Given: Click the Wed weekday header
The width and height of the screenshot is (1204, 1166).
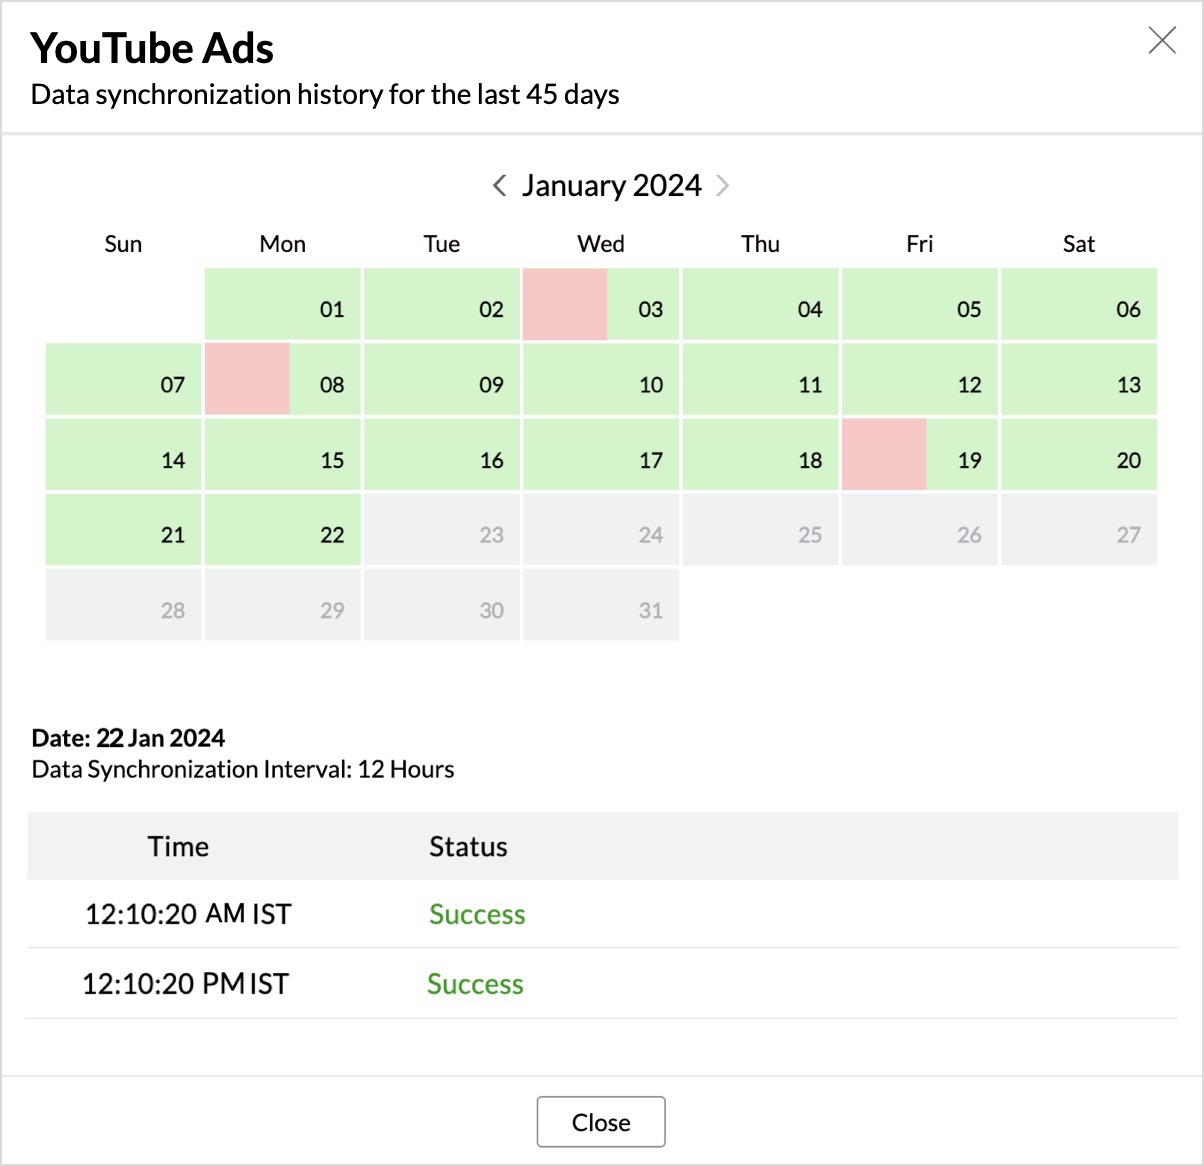Looking at the screenshot, I should click(x=601, y=244).
